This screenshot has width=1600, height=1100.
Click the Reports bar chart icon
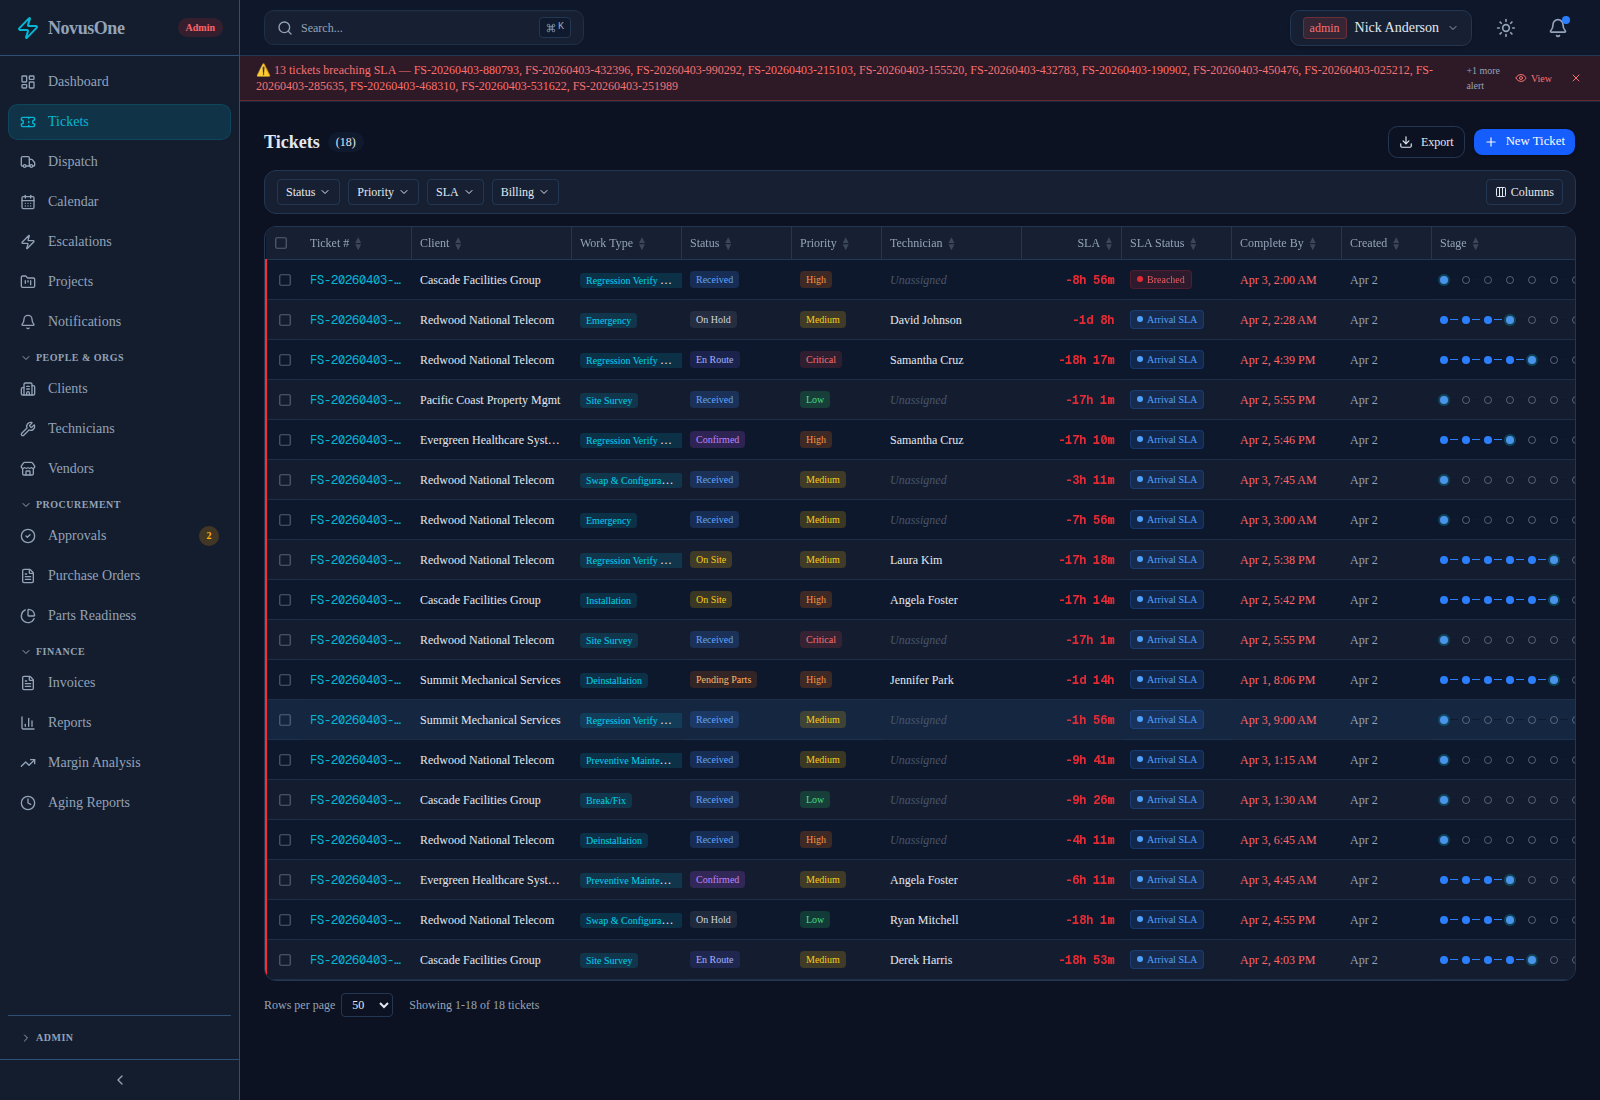(x=28, y=723)
